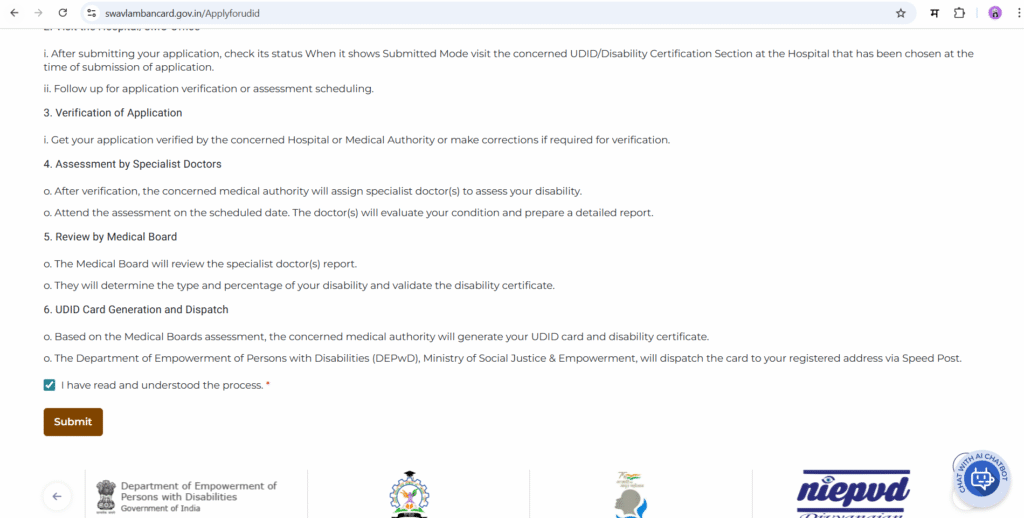This screenshot has height=518, width=1024.
Task: Click the head-profile silhouette institute logo
Action: pos(630,494)
